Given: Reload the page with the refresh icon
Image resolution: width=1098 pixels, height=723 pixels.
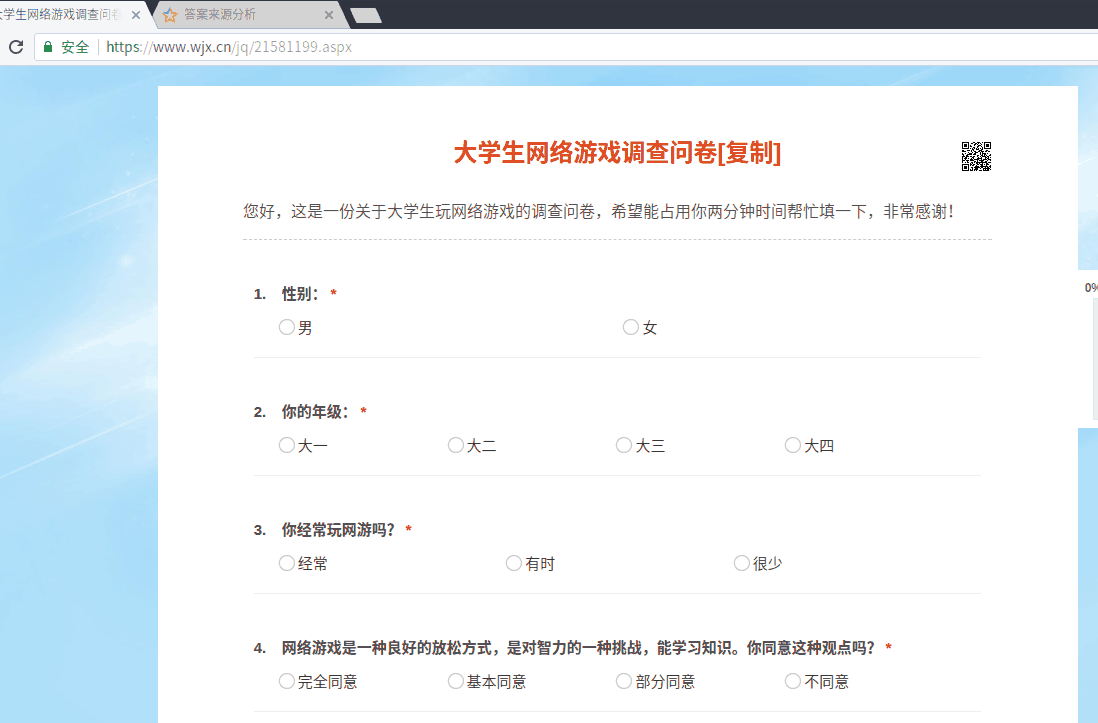Looking at the screenshot, I should [x=16, y=47].
